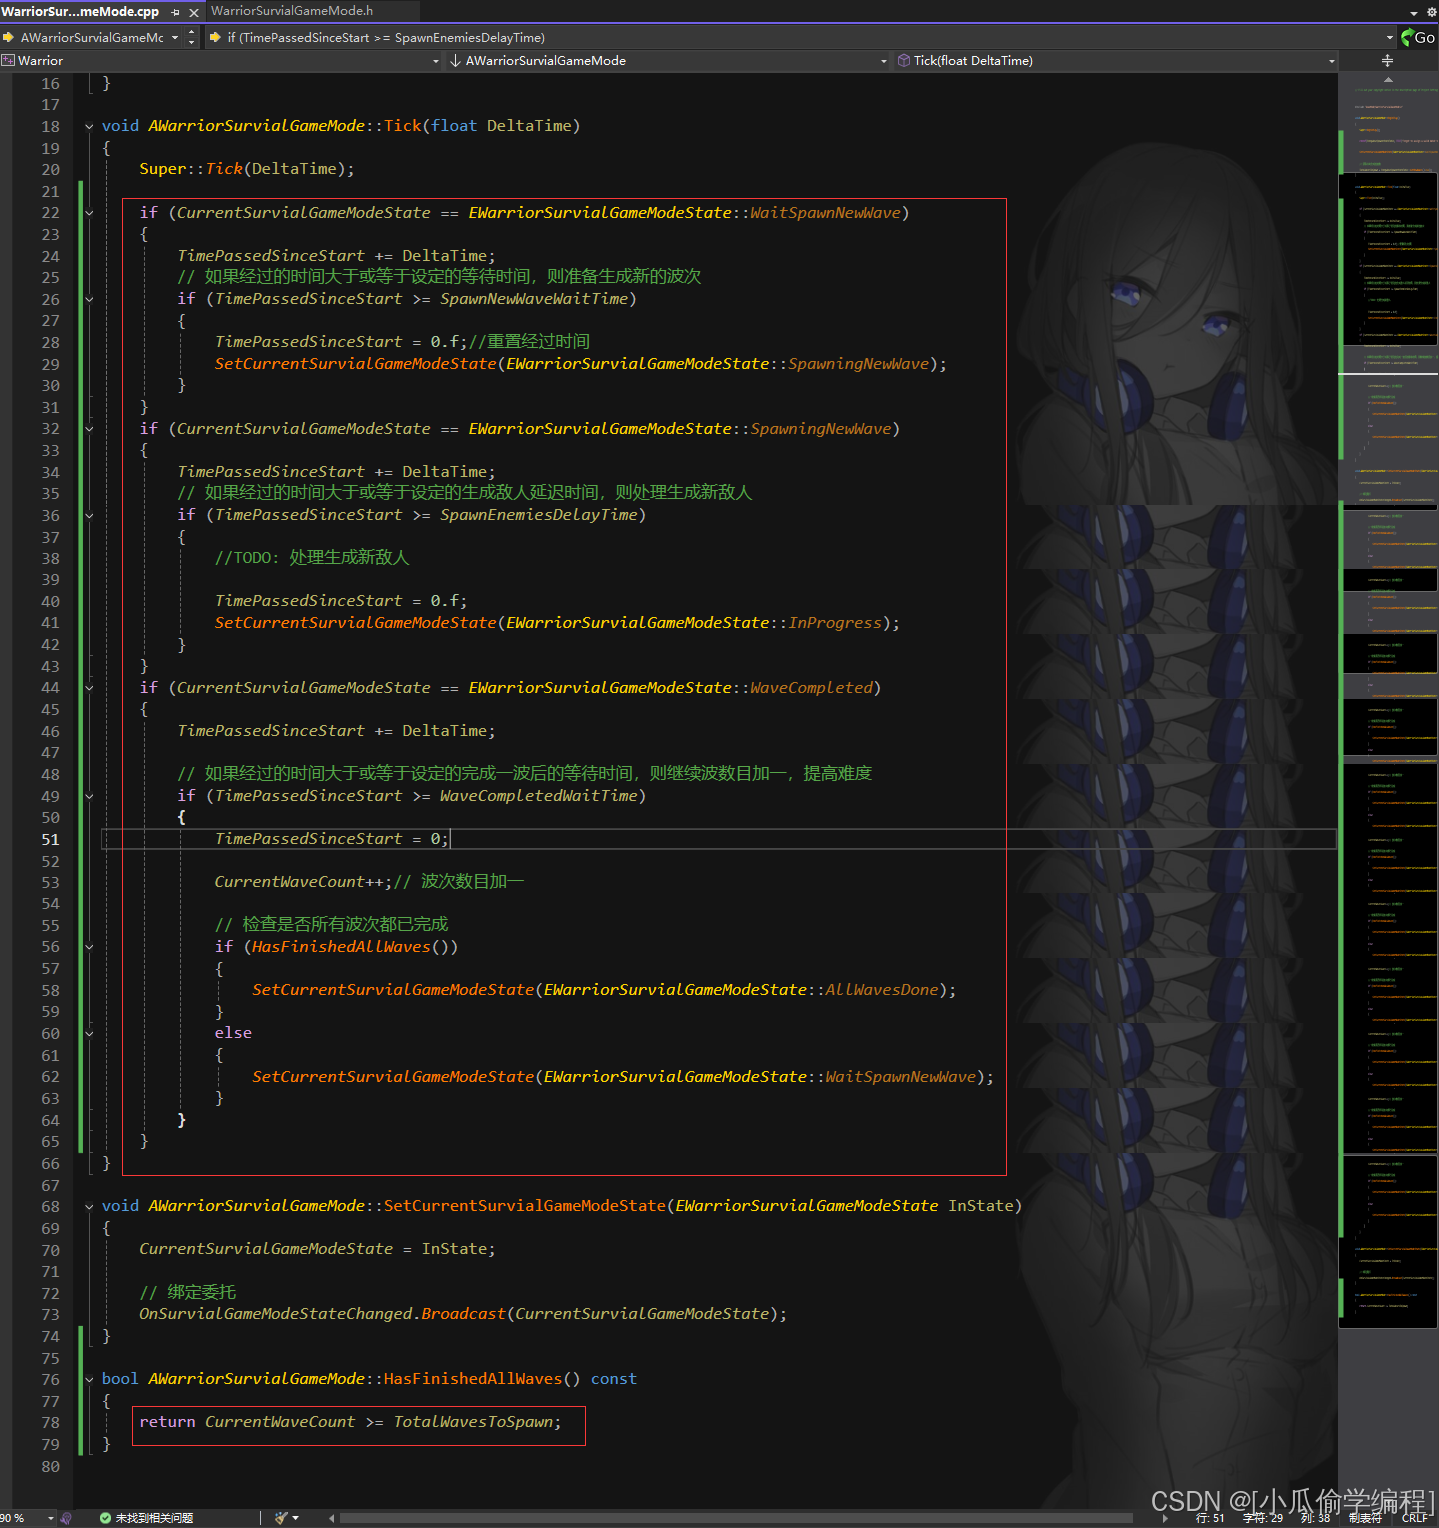Click the CRLF line ending indicator
The width and height of the screenshot is (1439, 1528).
[x=1416, y=1518]
